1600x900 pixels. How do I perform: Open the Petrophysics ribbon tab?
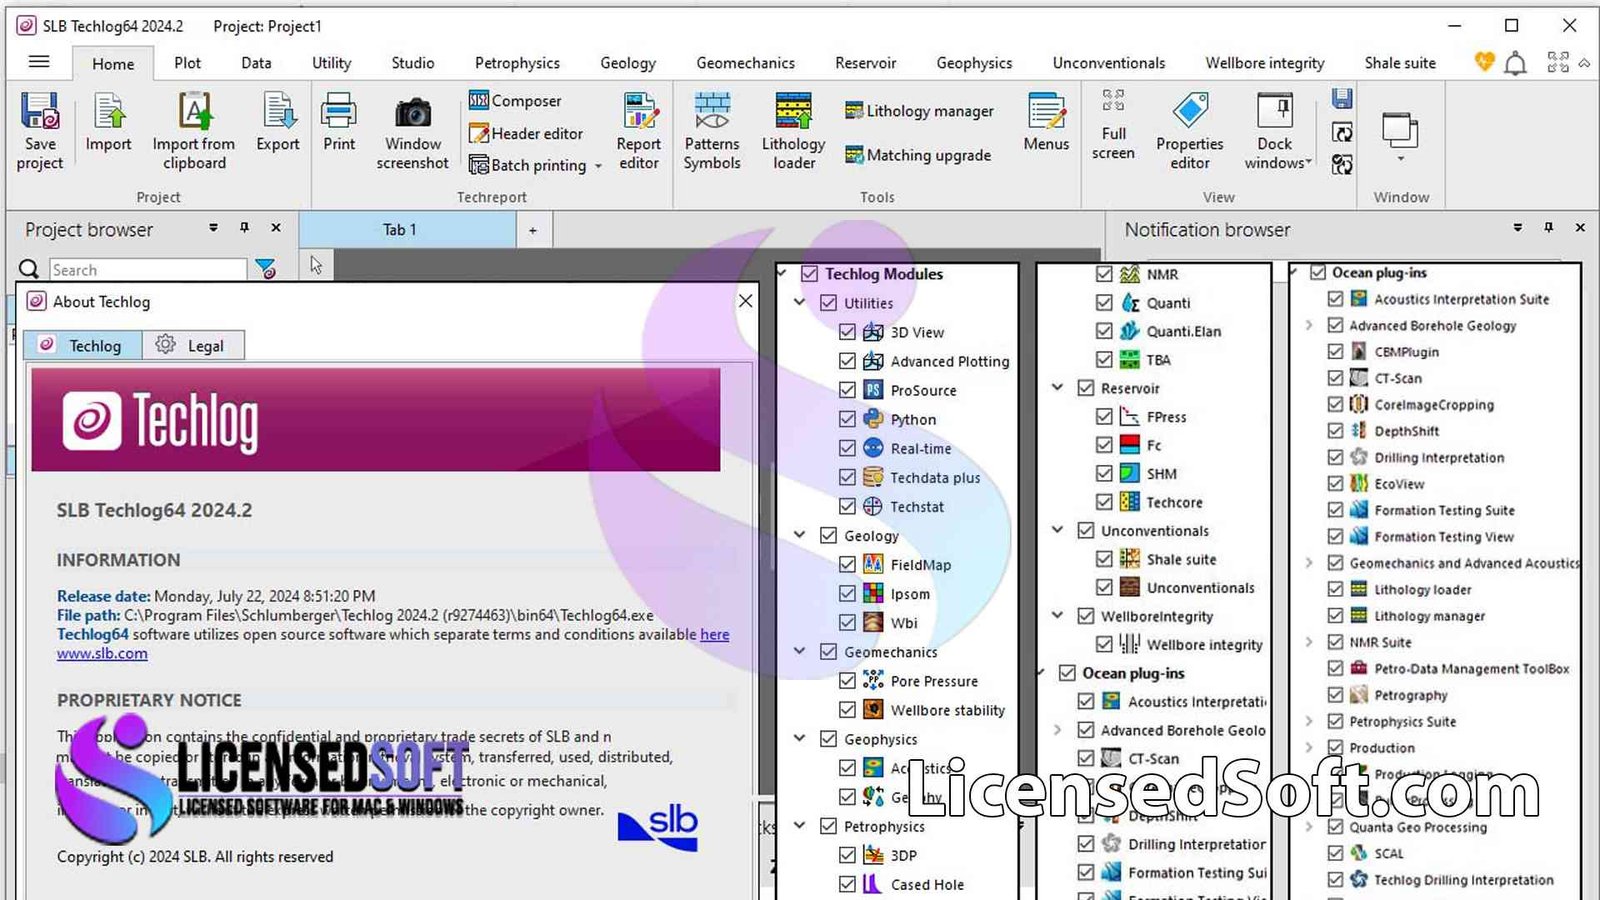(x=517, y=63)
